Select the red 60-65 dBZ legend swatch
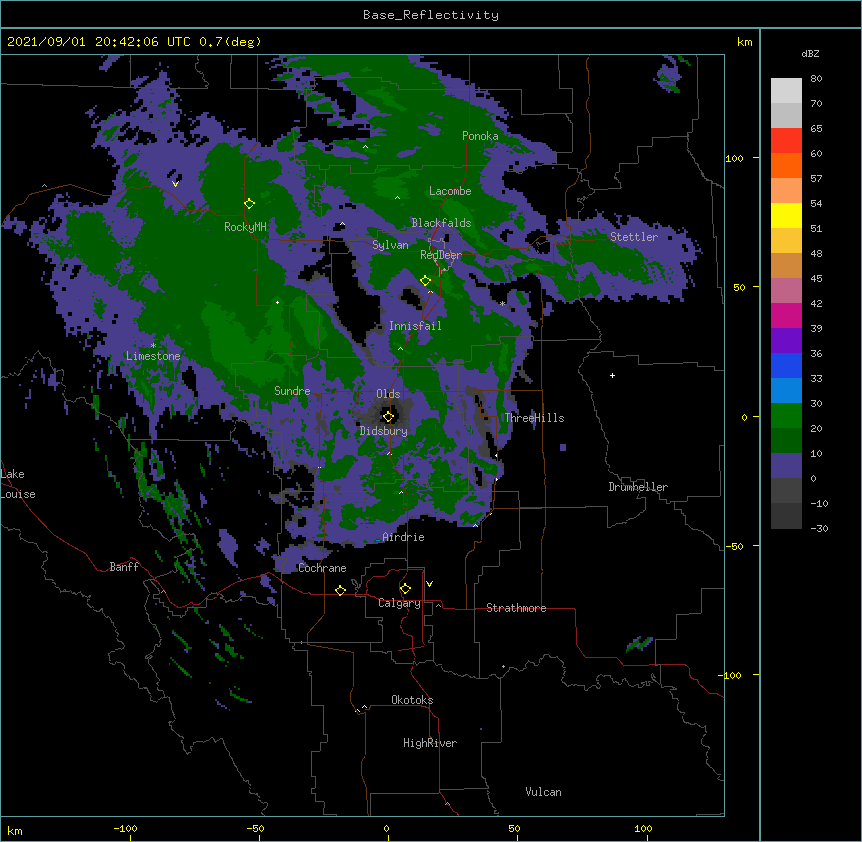 point(786,140)
